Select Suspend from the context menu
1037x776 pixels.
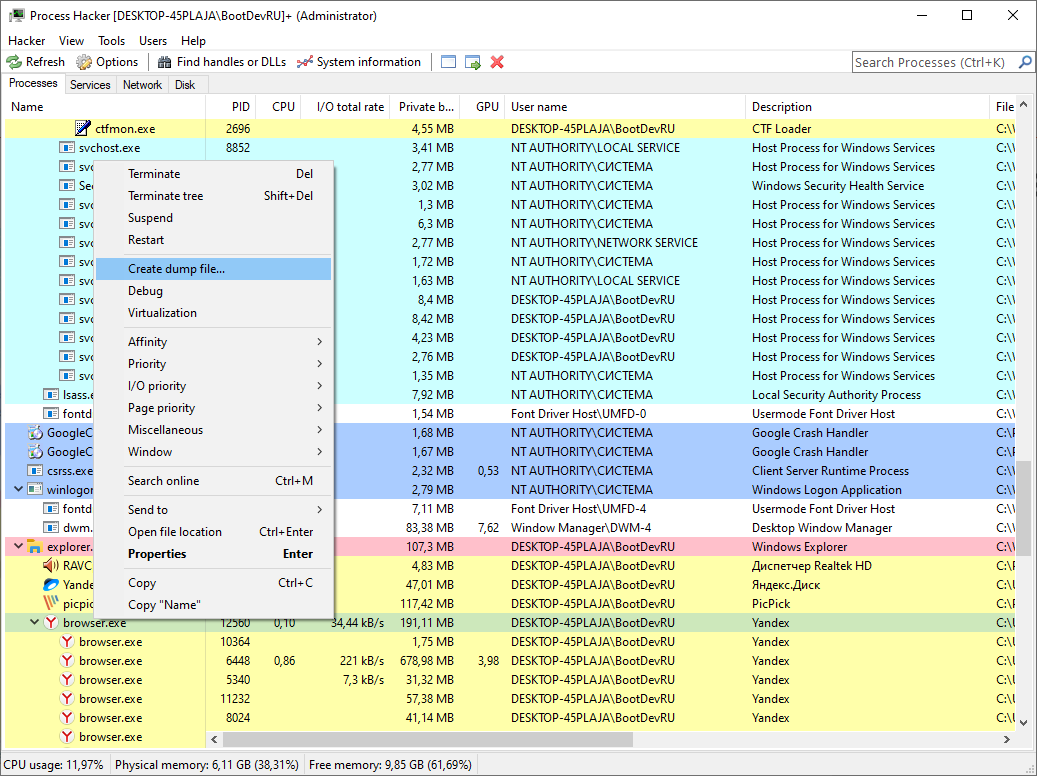pyautogui.click(x=214, y=218)
